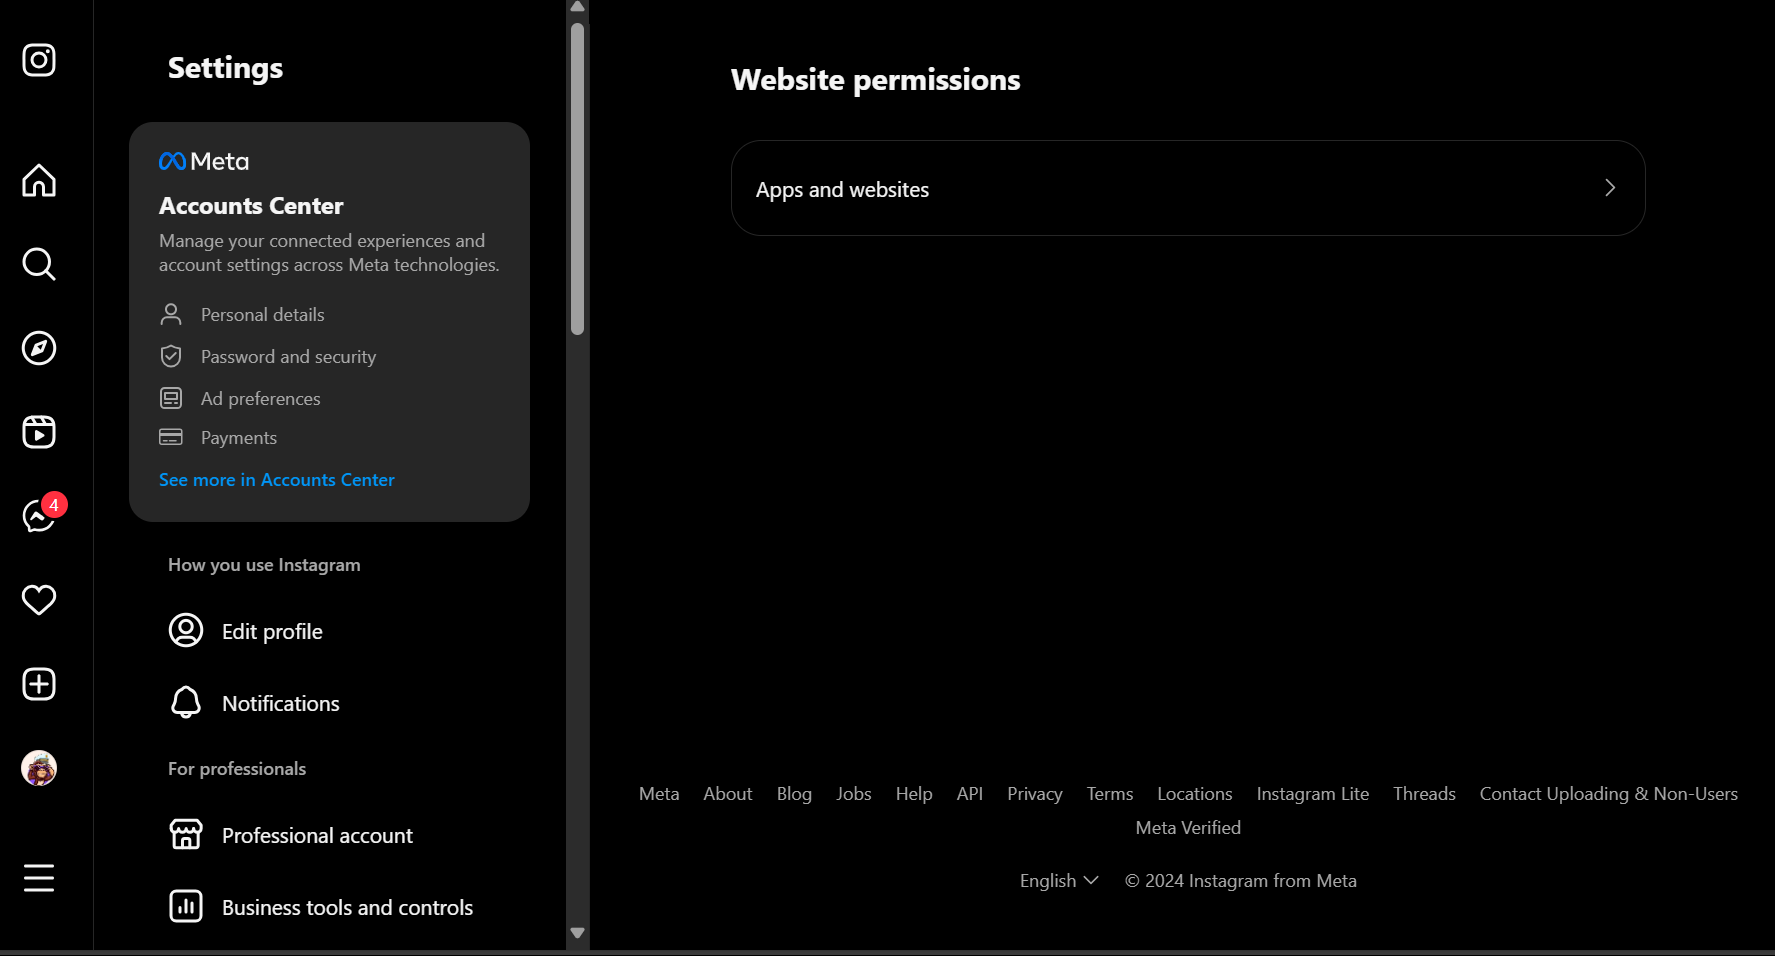Viewport: 1775px width, 956px height.
Task: Open Contact Uploading & Non-Users link
Action: (x=1609, y=794)
